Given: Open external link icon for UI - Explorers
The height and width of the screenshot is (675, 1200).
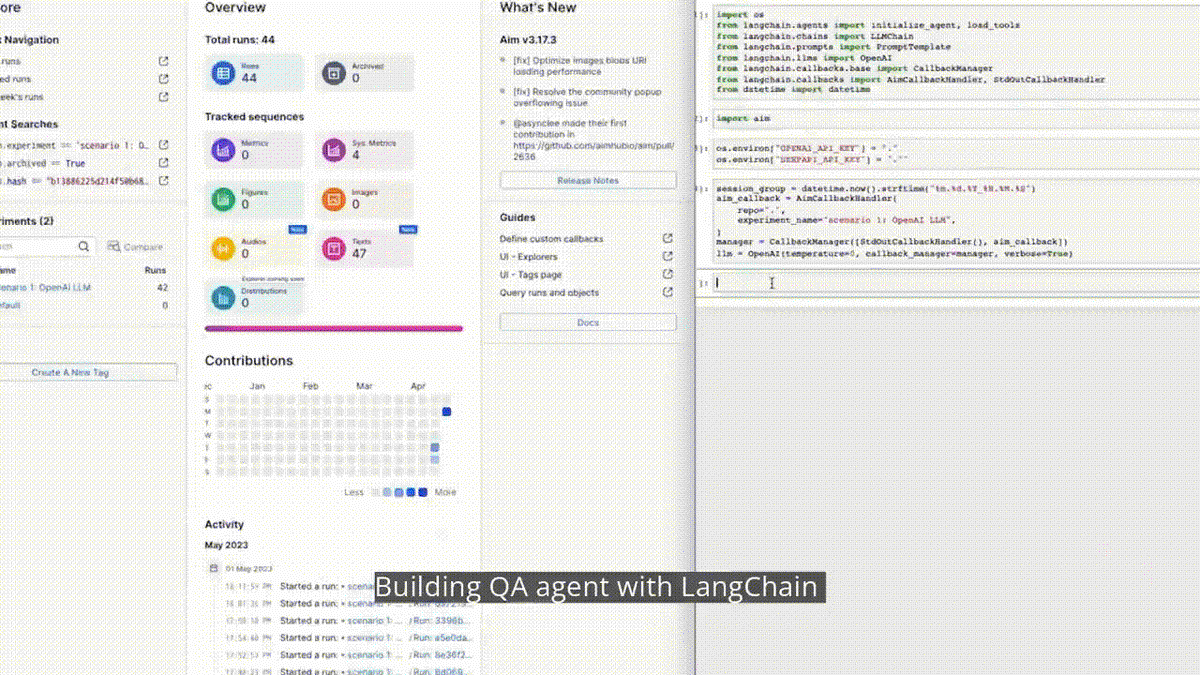Looking at the screenshot, I should coord(668,257).
